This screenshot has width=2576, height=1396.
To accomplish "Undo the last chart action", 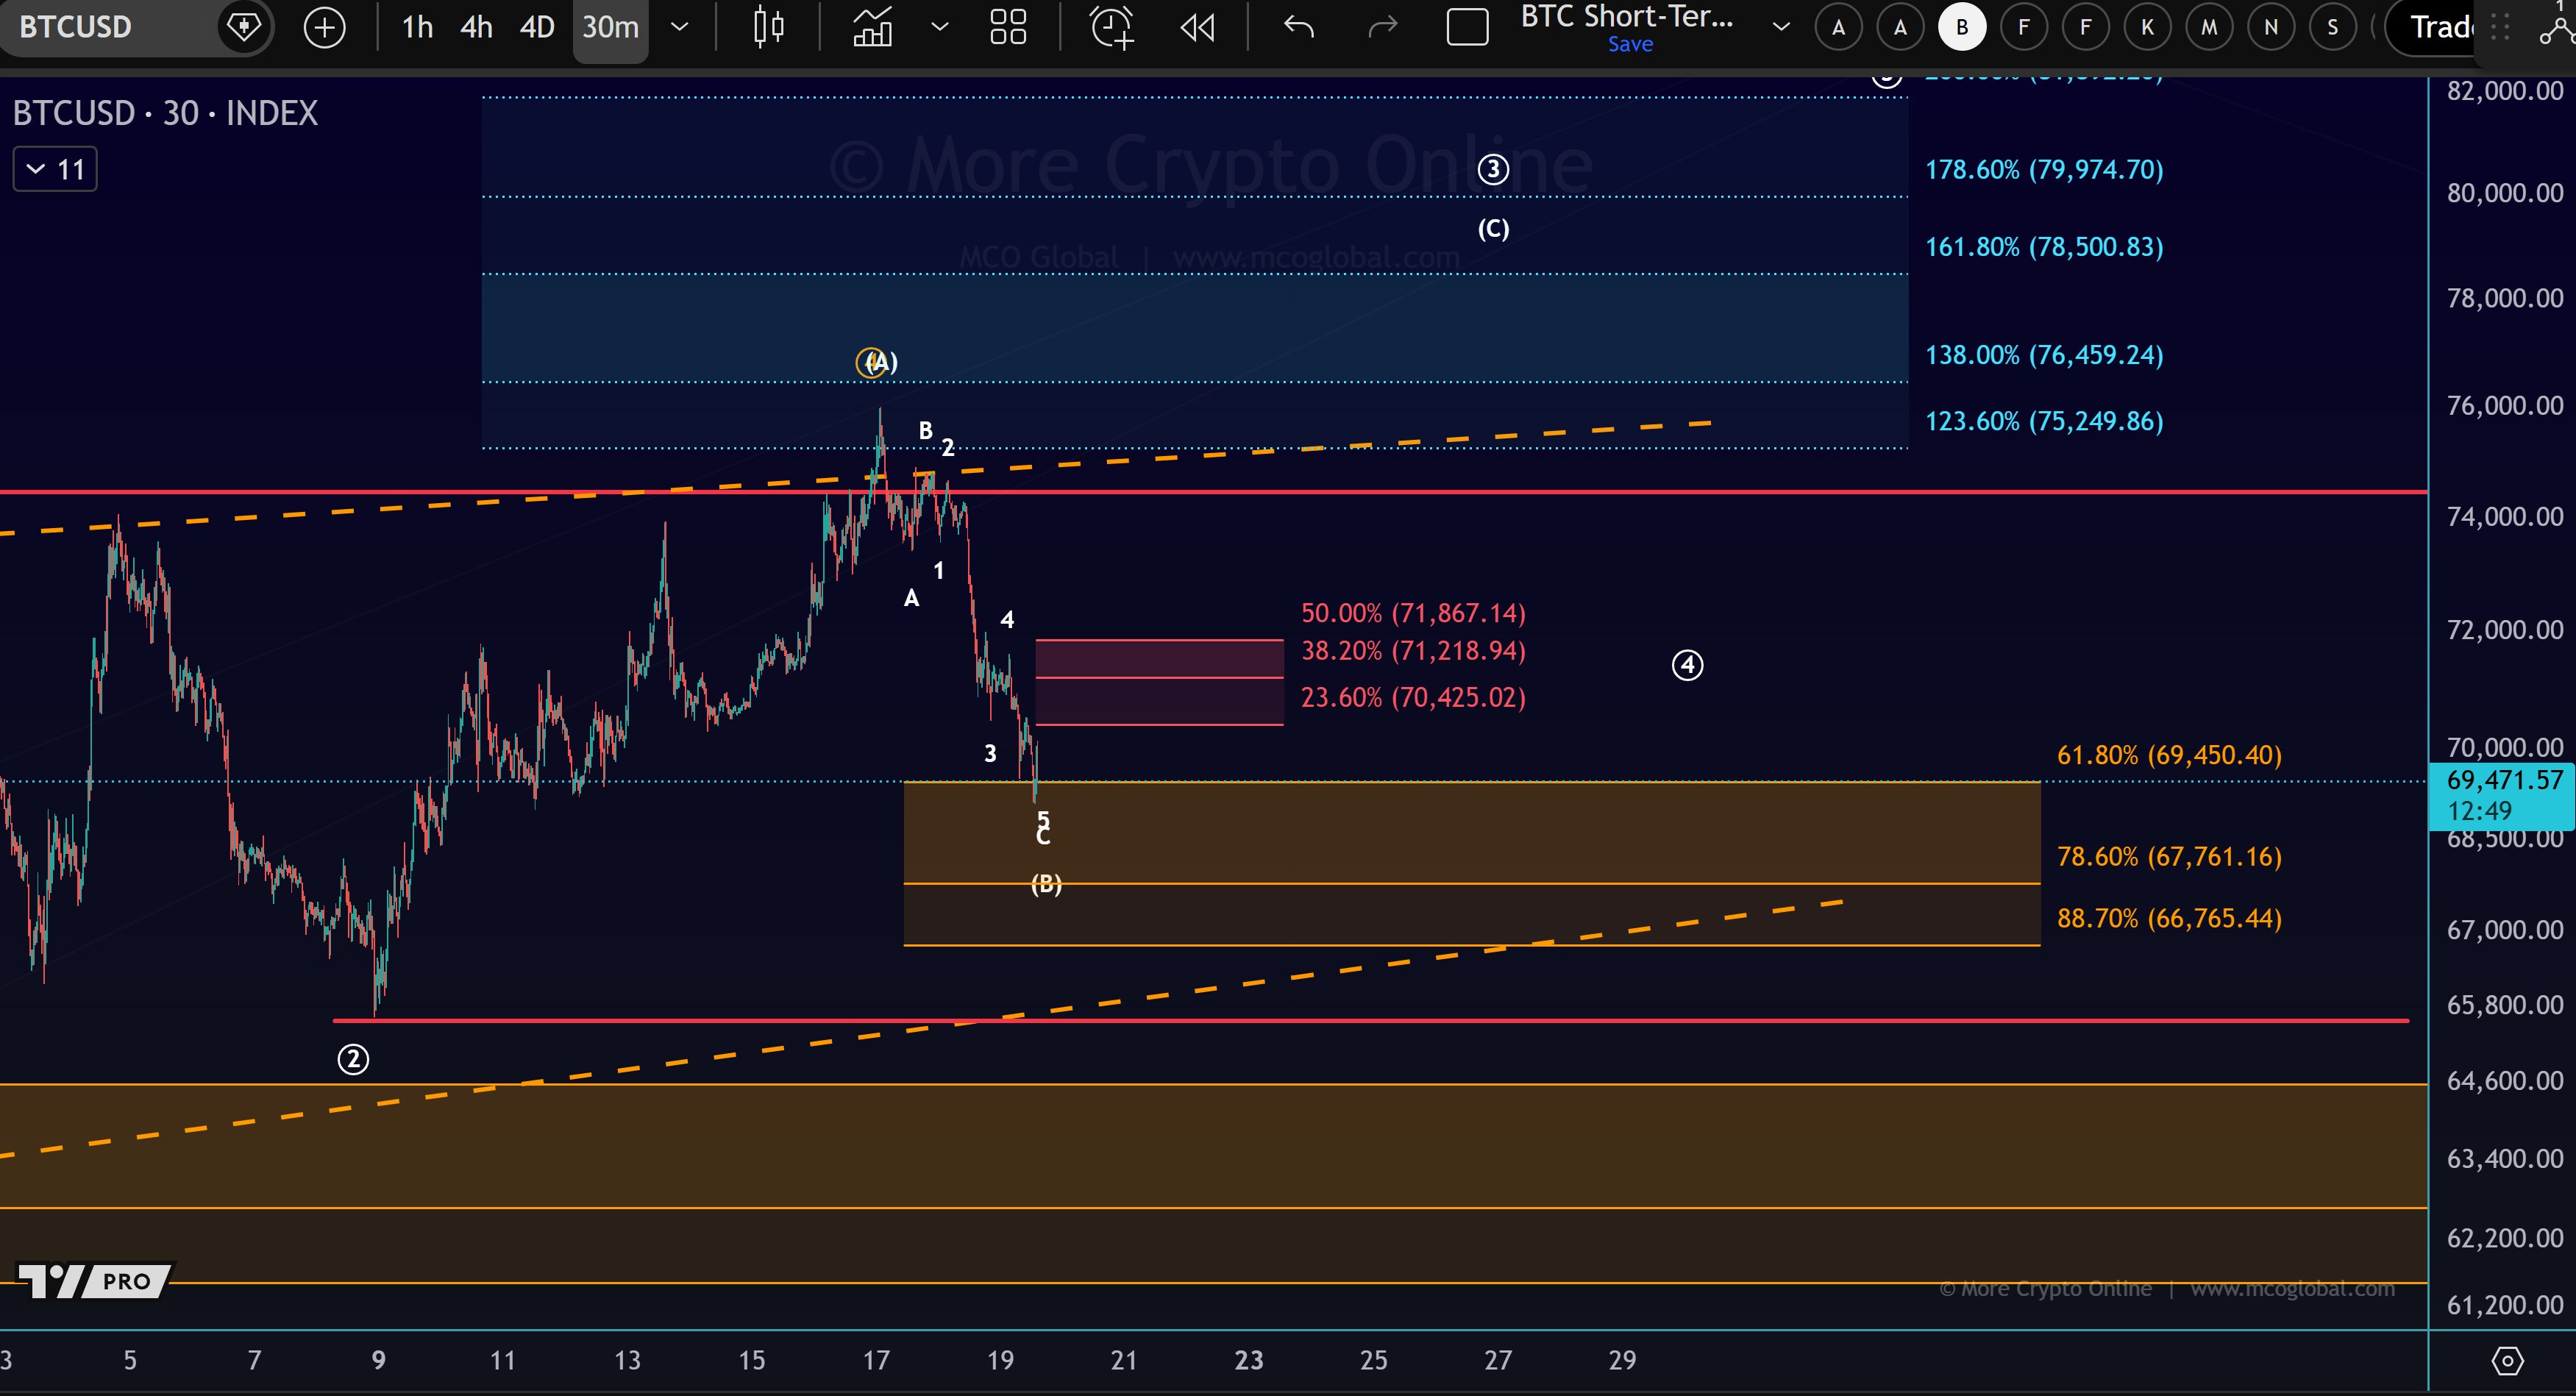I will 1298,27.
